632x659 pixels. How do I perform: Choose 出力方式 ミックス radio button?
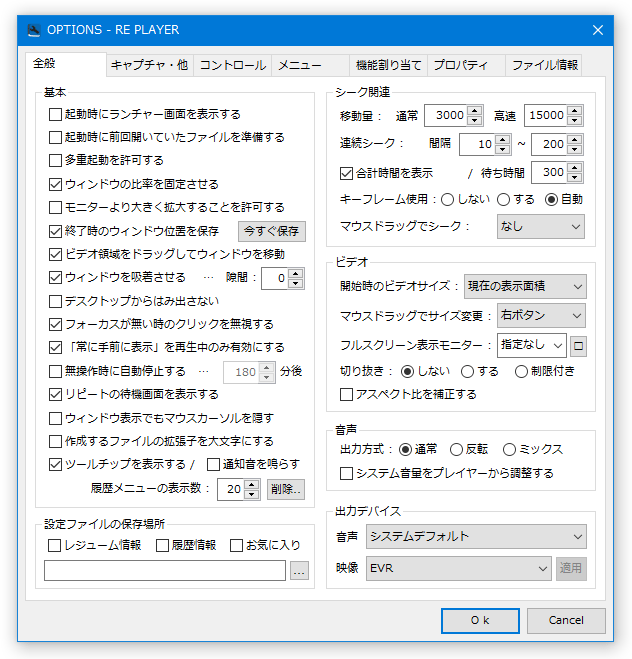(x=509, y=449)
